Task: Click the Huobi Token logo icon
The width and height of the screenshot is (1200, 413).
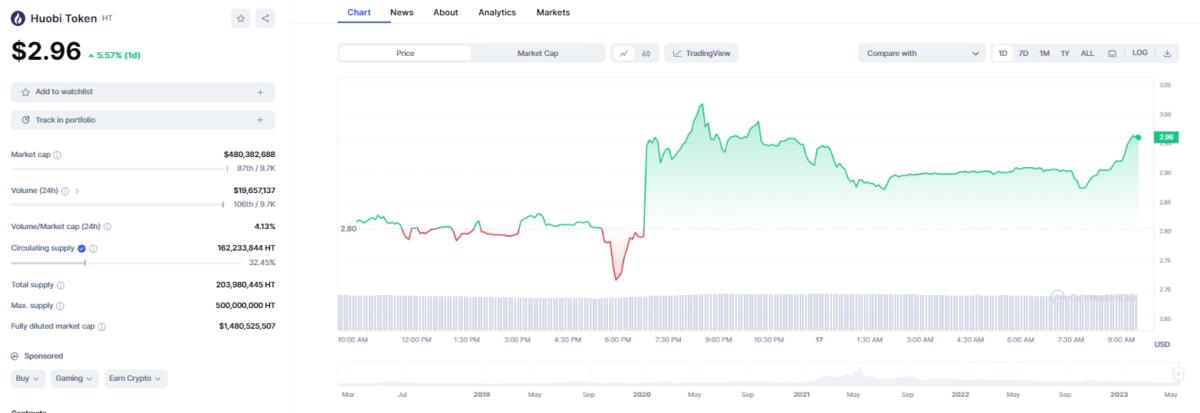Action: [x=18, y=18]
